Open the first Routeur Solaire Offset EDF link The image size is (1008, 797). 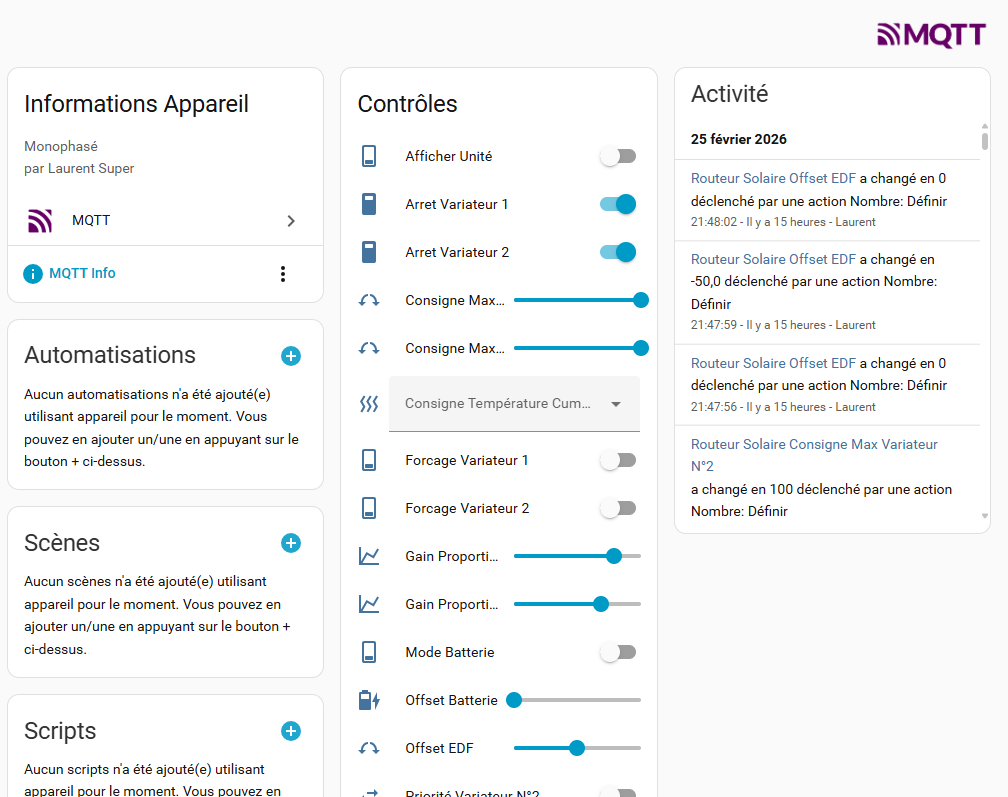773,178
